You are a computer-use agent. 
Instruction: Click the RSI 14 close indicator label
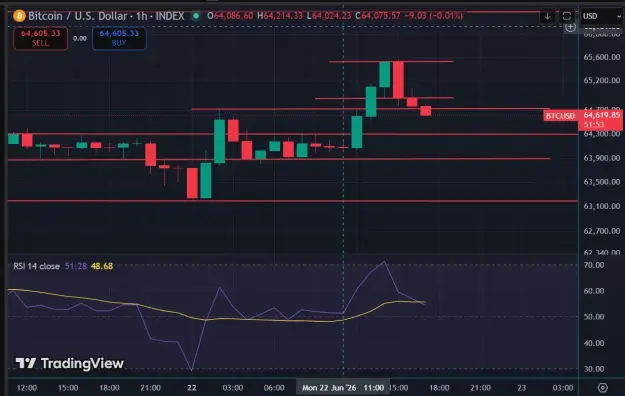pos(36,266)
